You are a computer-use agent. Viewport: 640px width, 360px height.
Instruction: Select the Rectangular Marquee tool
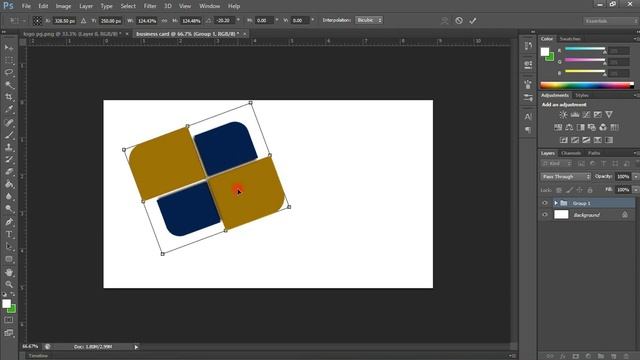point(9,60)
